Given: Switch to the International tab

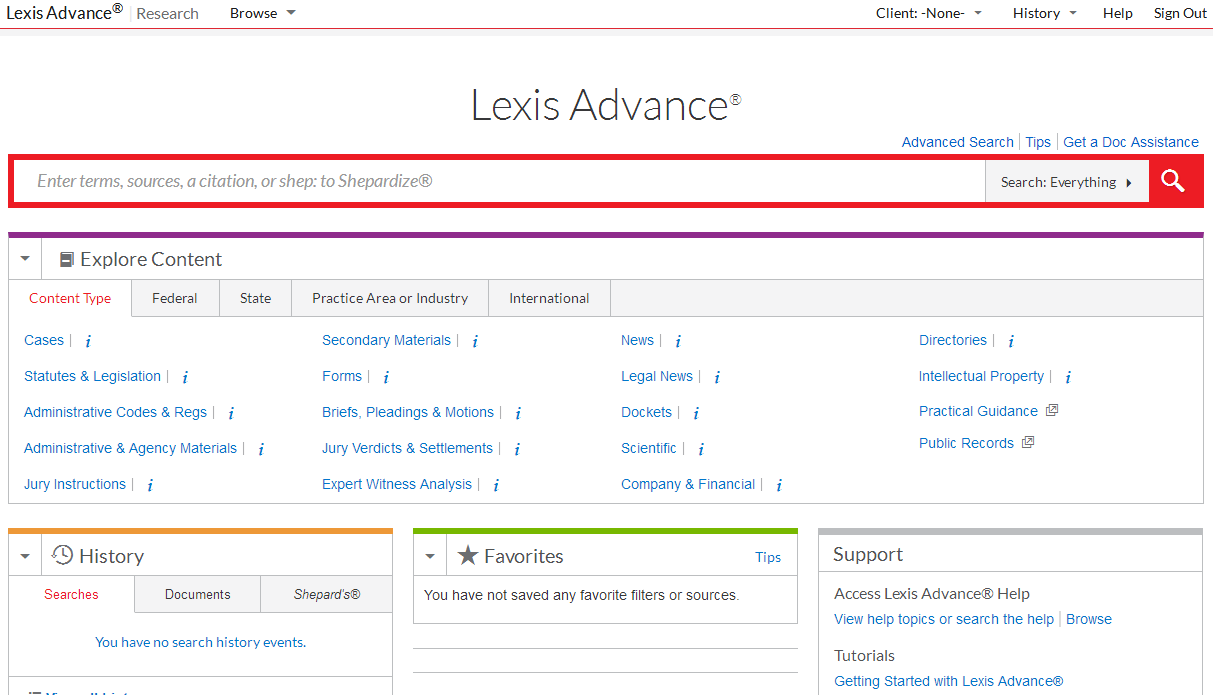Looking at the screenshot, I should coord(549,298).
